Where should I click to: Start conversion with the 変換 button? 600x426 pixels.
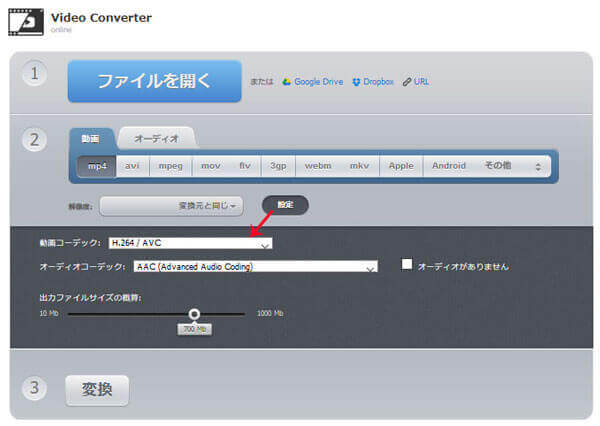tap(97, 390)
